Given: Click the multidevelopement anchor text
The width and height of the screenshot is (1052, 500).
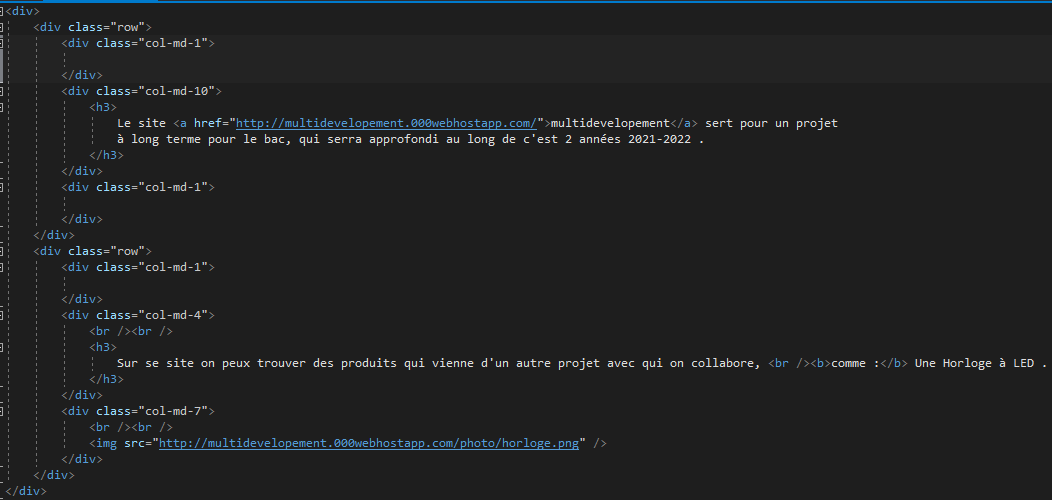Looking at the screenshot, I should pos(610,123).
